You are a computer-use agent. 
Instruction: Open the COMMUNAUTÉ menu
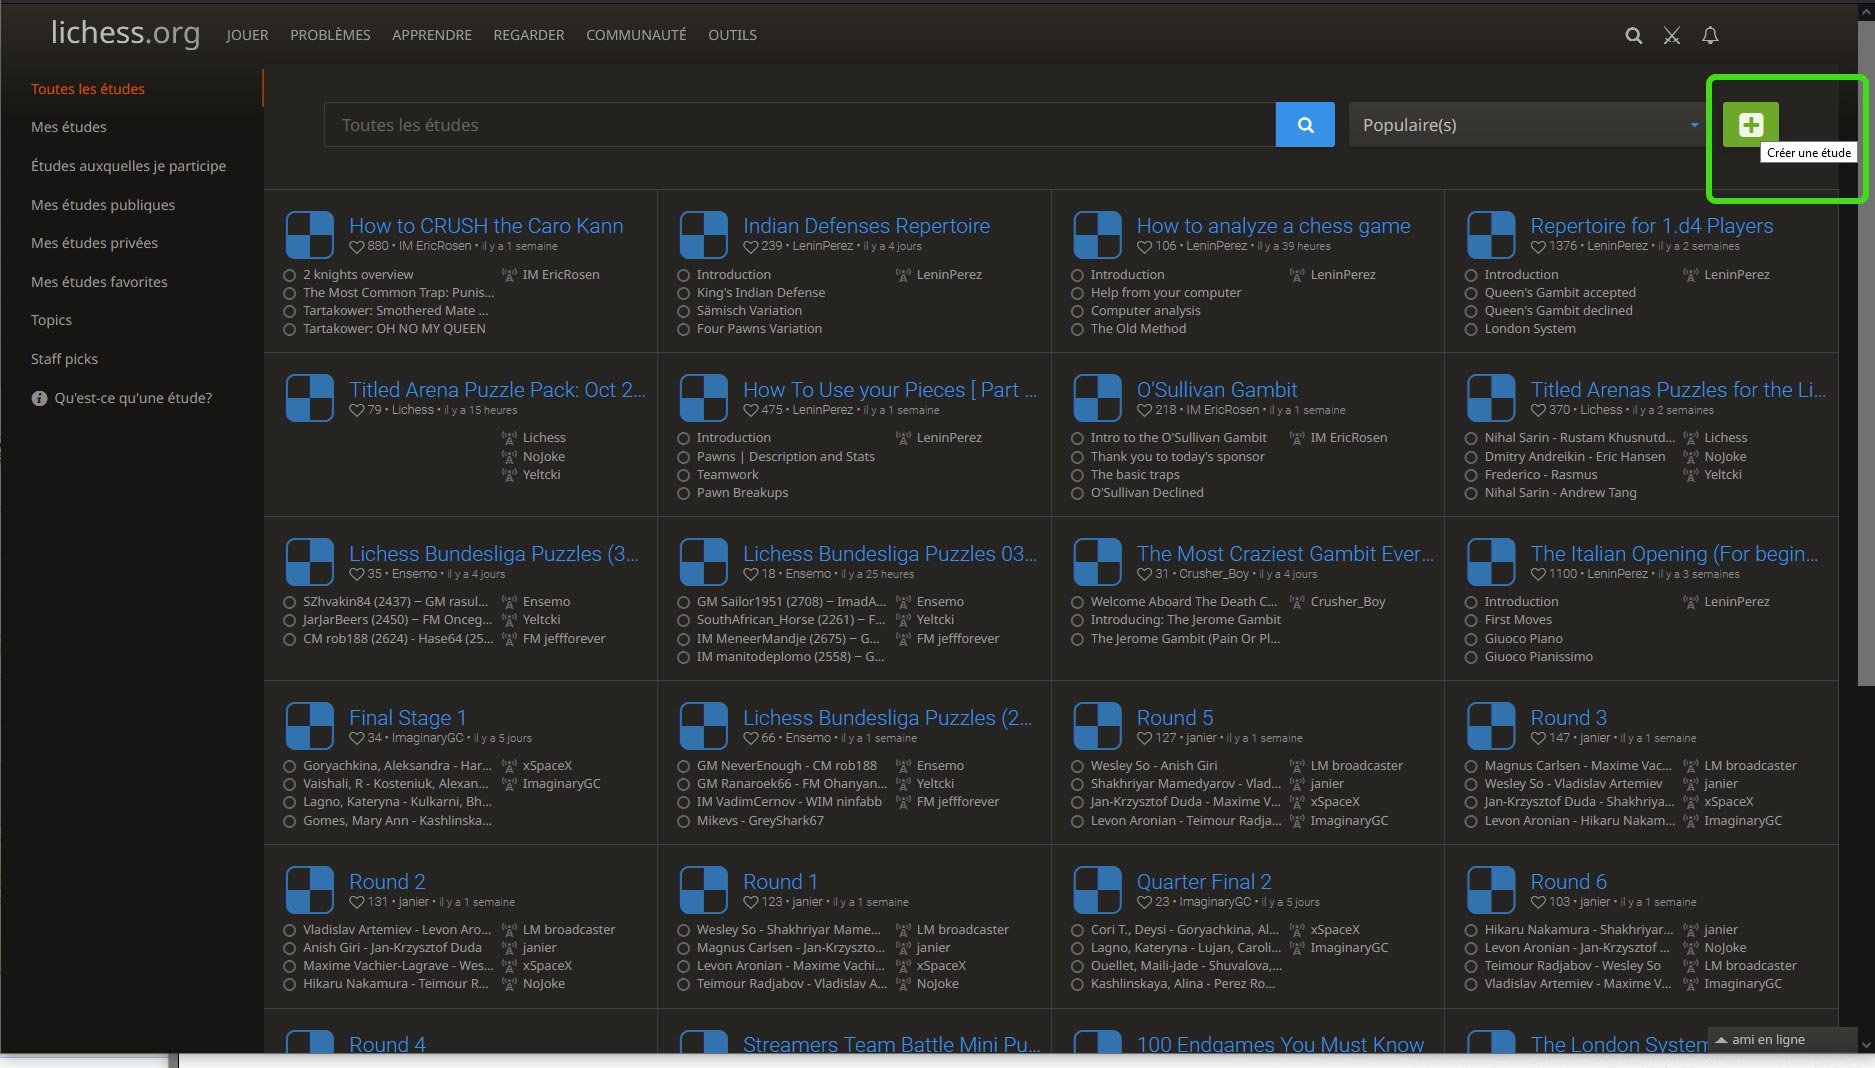click(x=636, y=35)
